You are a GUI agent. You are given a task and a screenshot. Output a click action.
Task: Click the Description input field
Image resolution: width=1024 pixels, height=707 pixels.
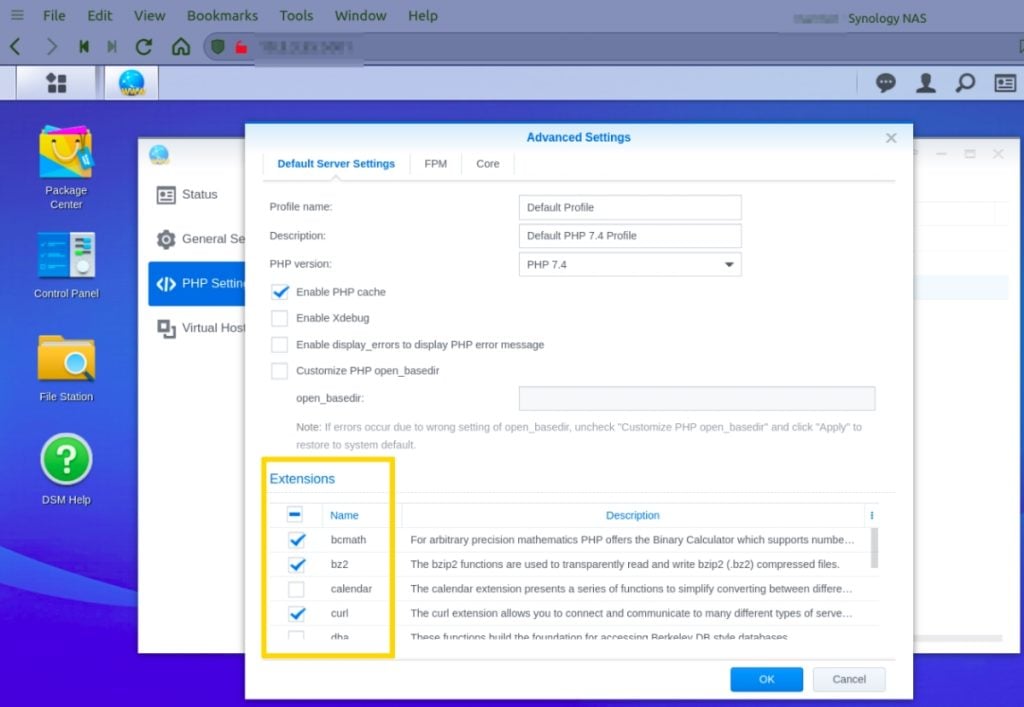pyautogui.click(x=630, y=236)
